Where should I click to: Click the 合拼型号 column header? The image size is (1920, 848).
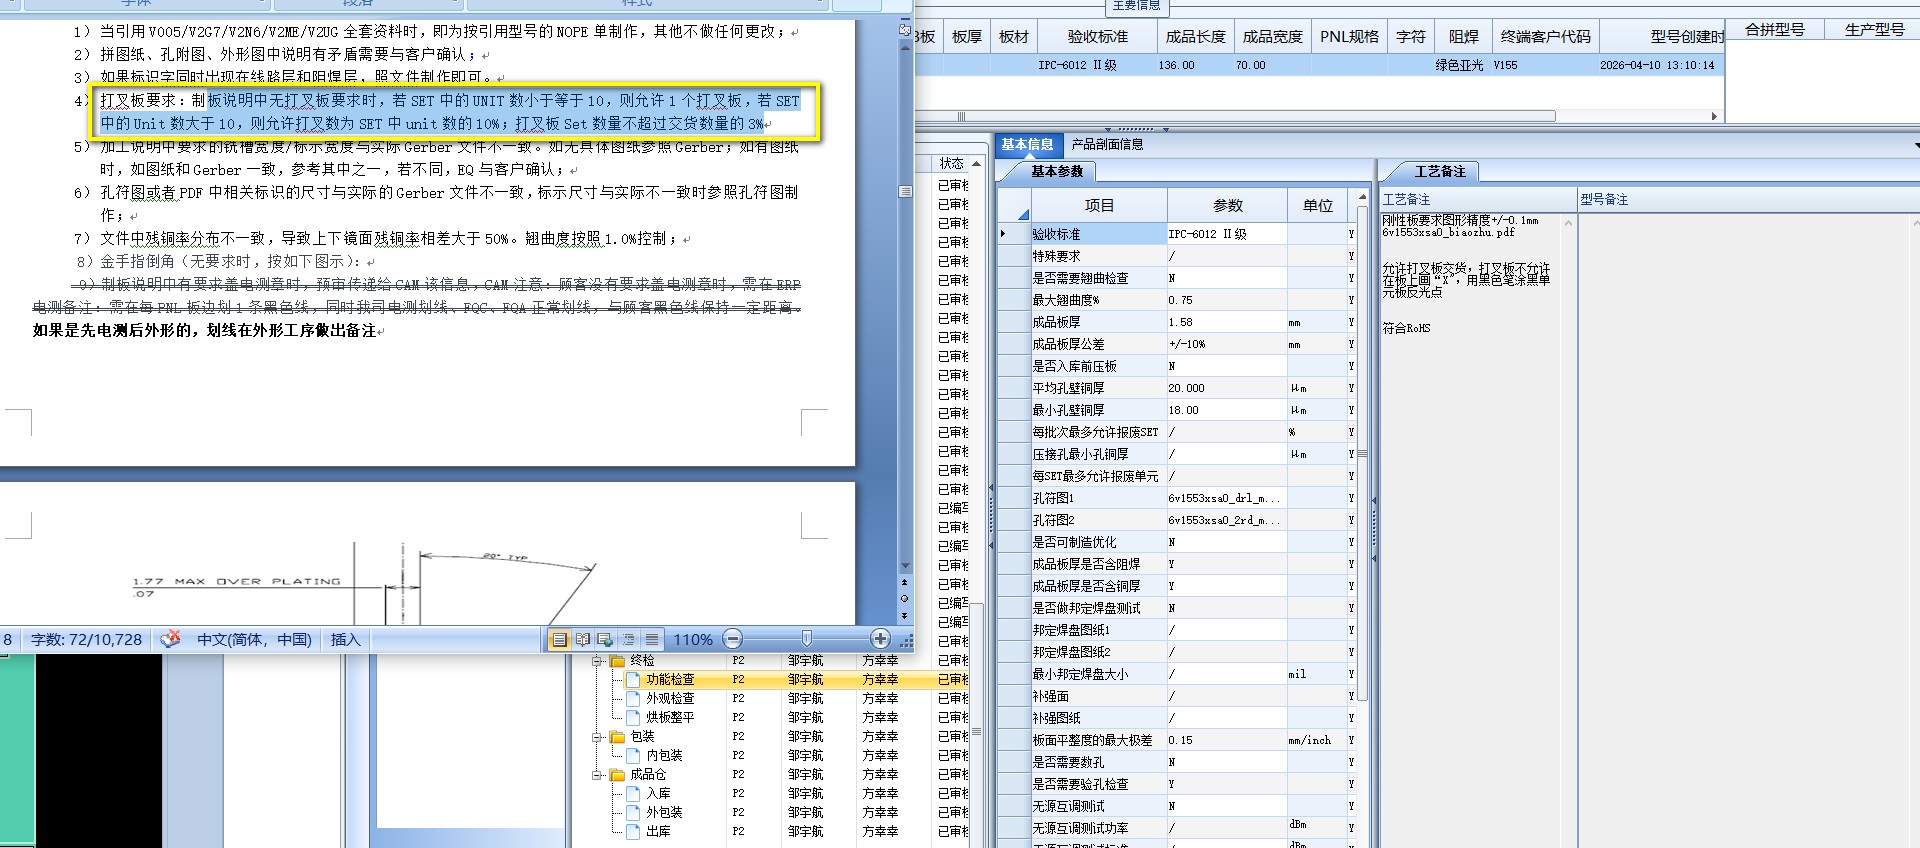coord(1774,30)
